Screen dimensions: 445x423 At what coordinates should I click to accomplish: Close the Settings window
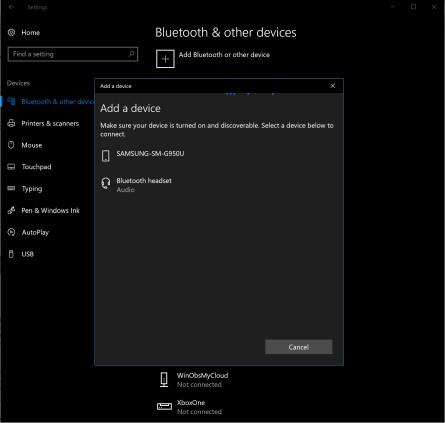click(x=434, y=7)
